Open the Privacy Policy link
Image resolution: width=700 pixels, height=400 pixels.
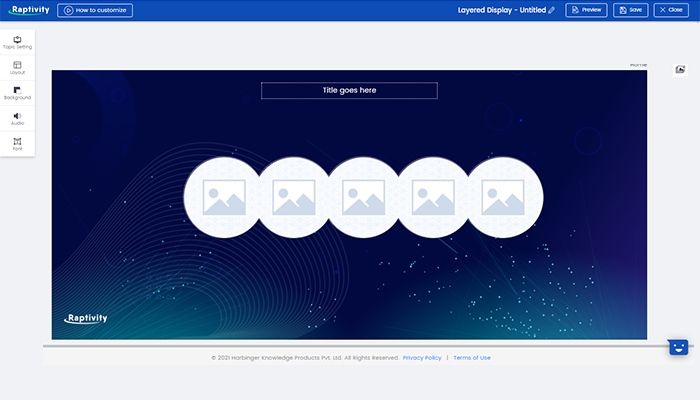(x=422, y=358)
